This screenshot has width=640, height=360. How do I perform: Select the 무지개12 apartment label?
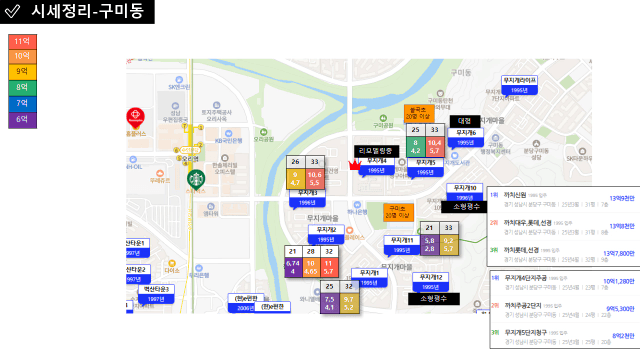(x=431, y=282)
